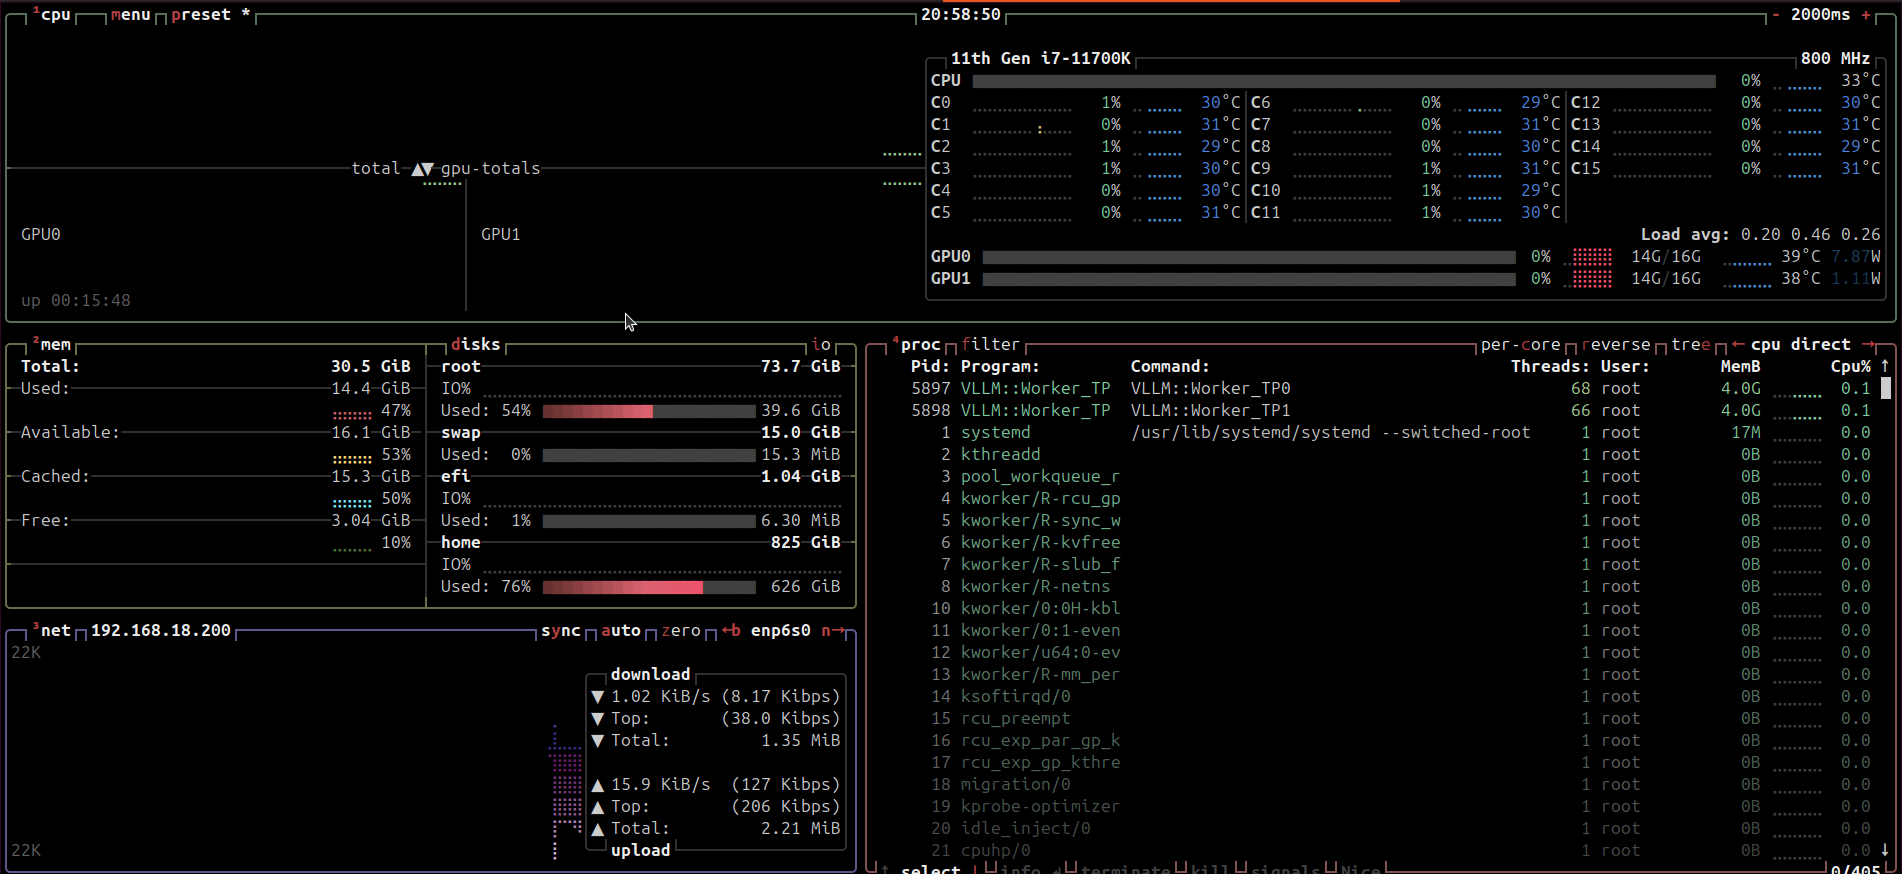Viewport: 1902px width, 874px height.
Task: Click info in the proc footer
Action: click(1021, 868)
